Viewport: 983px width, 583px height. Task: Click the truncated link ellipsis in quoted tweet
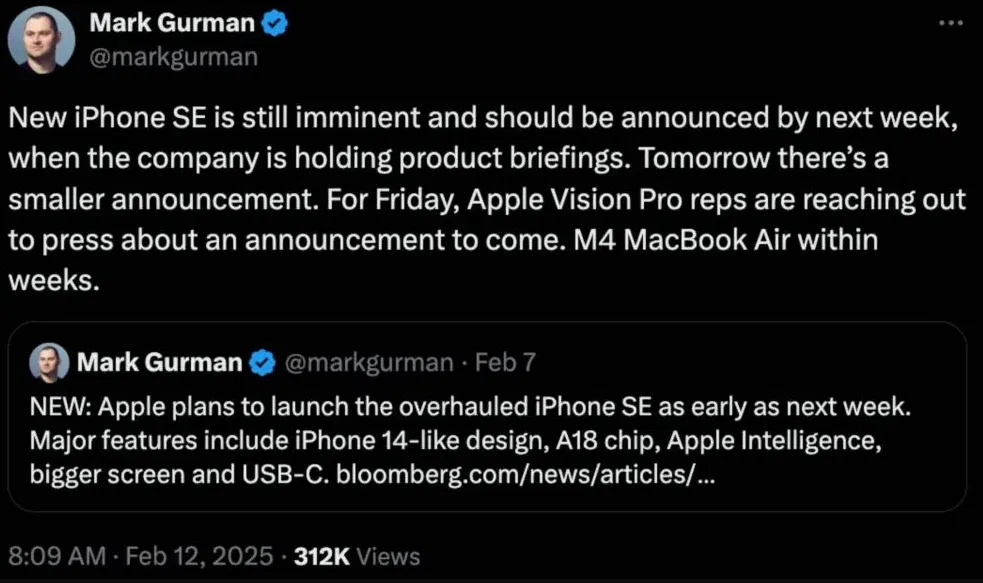tap(693, 474)
